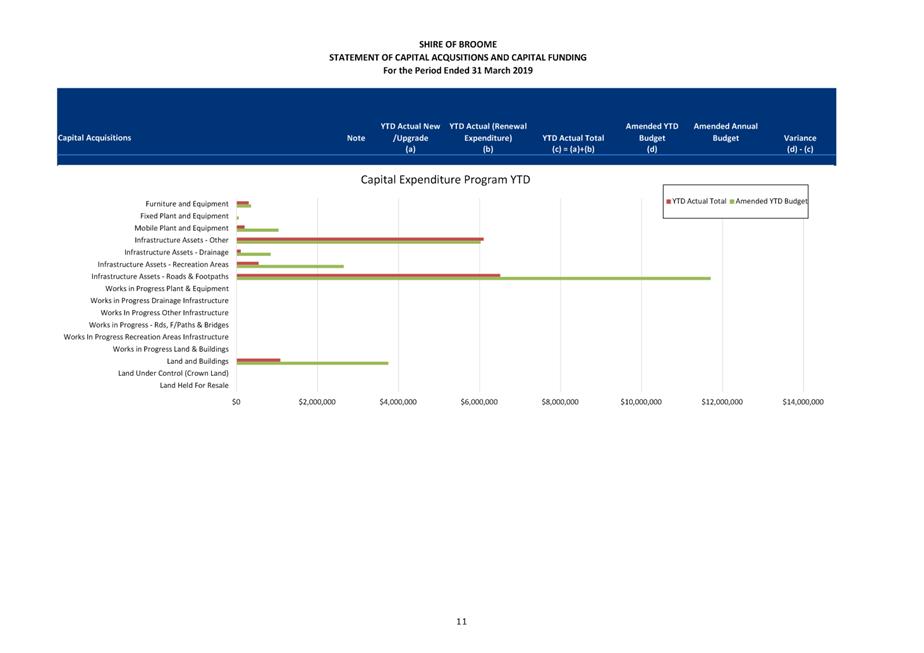Select the Furniture and Equipment axis label
Viewport: 924px width, 653px height.
[x=186, y=204]
